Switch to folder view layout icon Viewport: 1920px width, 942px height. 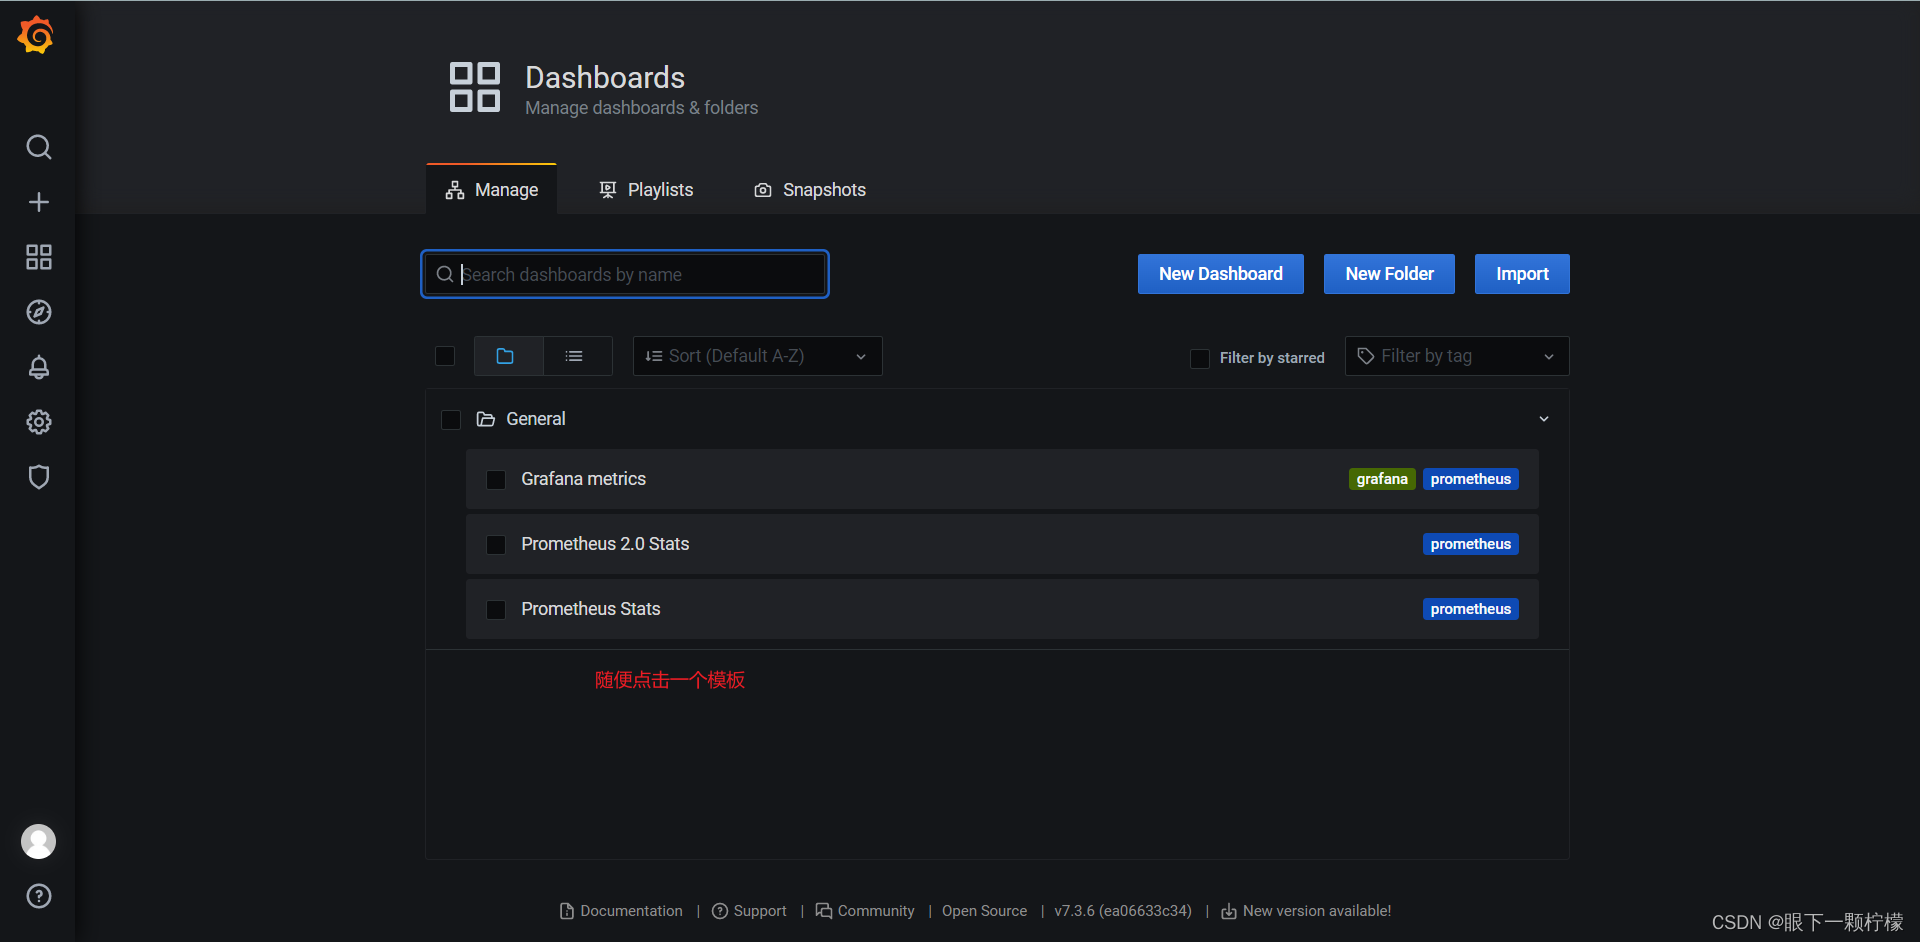click(508, 356)
